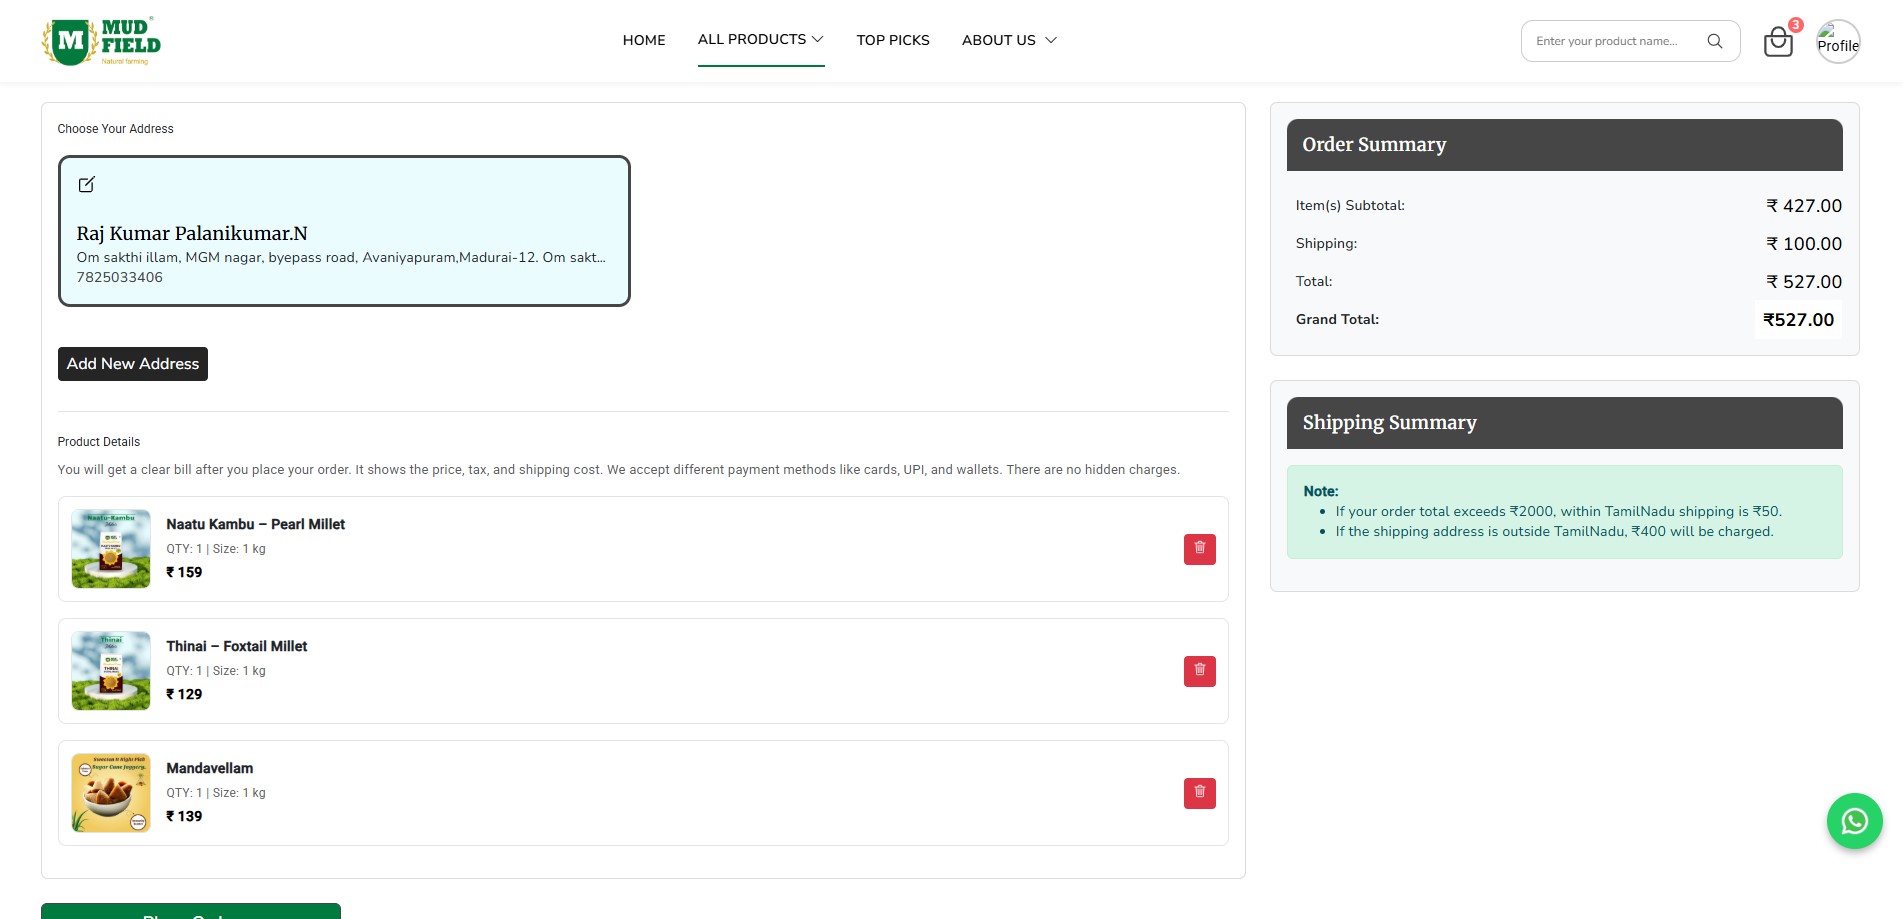This screenshot has width=1903, height=919.
Task: Click Naatu Kambu product thumbnail
Action: (x=111, y=549)
